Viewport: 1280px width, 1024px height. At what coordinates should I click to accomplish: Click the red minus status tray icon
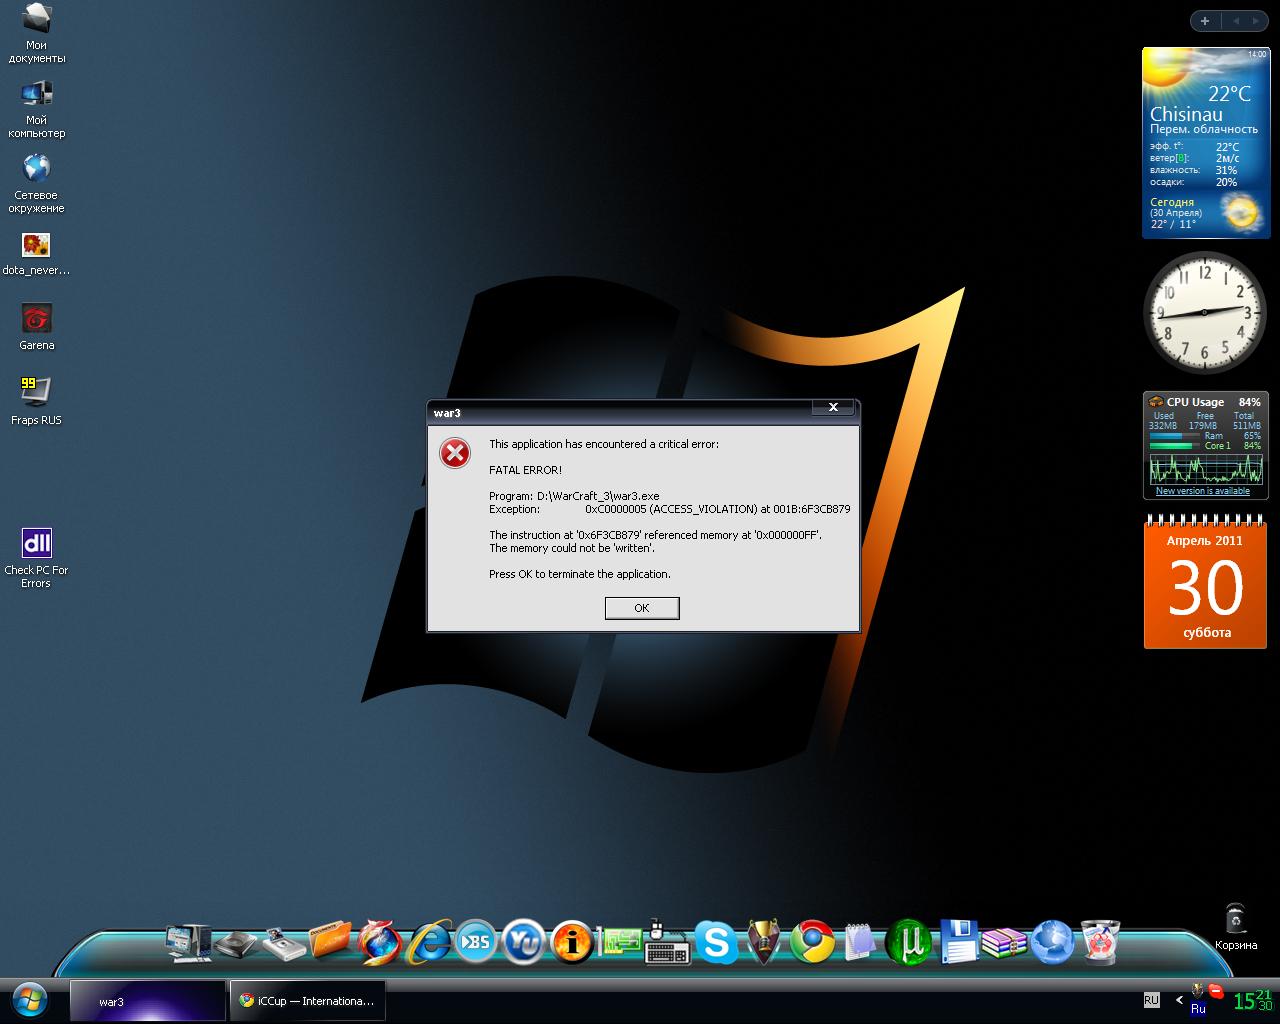click(x=1216, y=991)
